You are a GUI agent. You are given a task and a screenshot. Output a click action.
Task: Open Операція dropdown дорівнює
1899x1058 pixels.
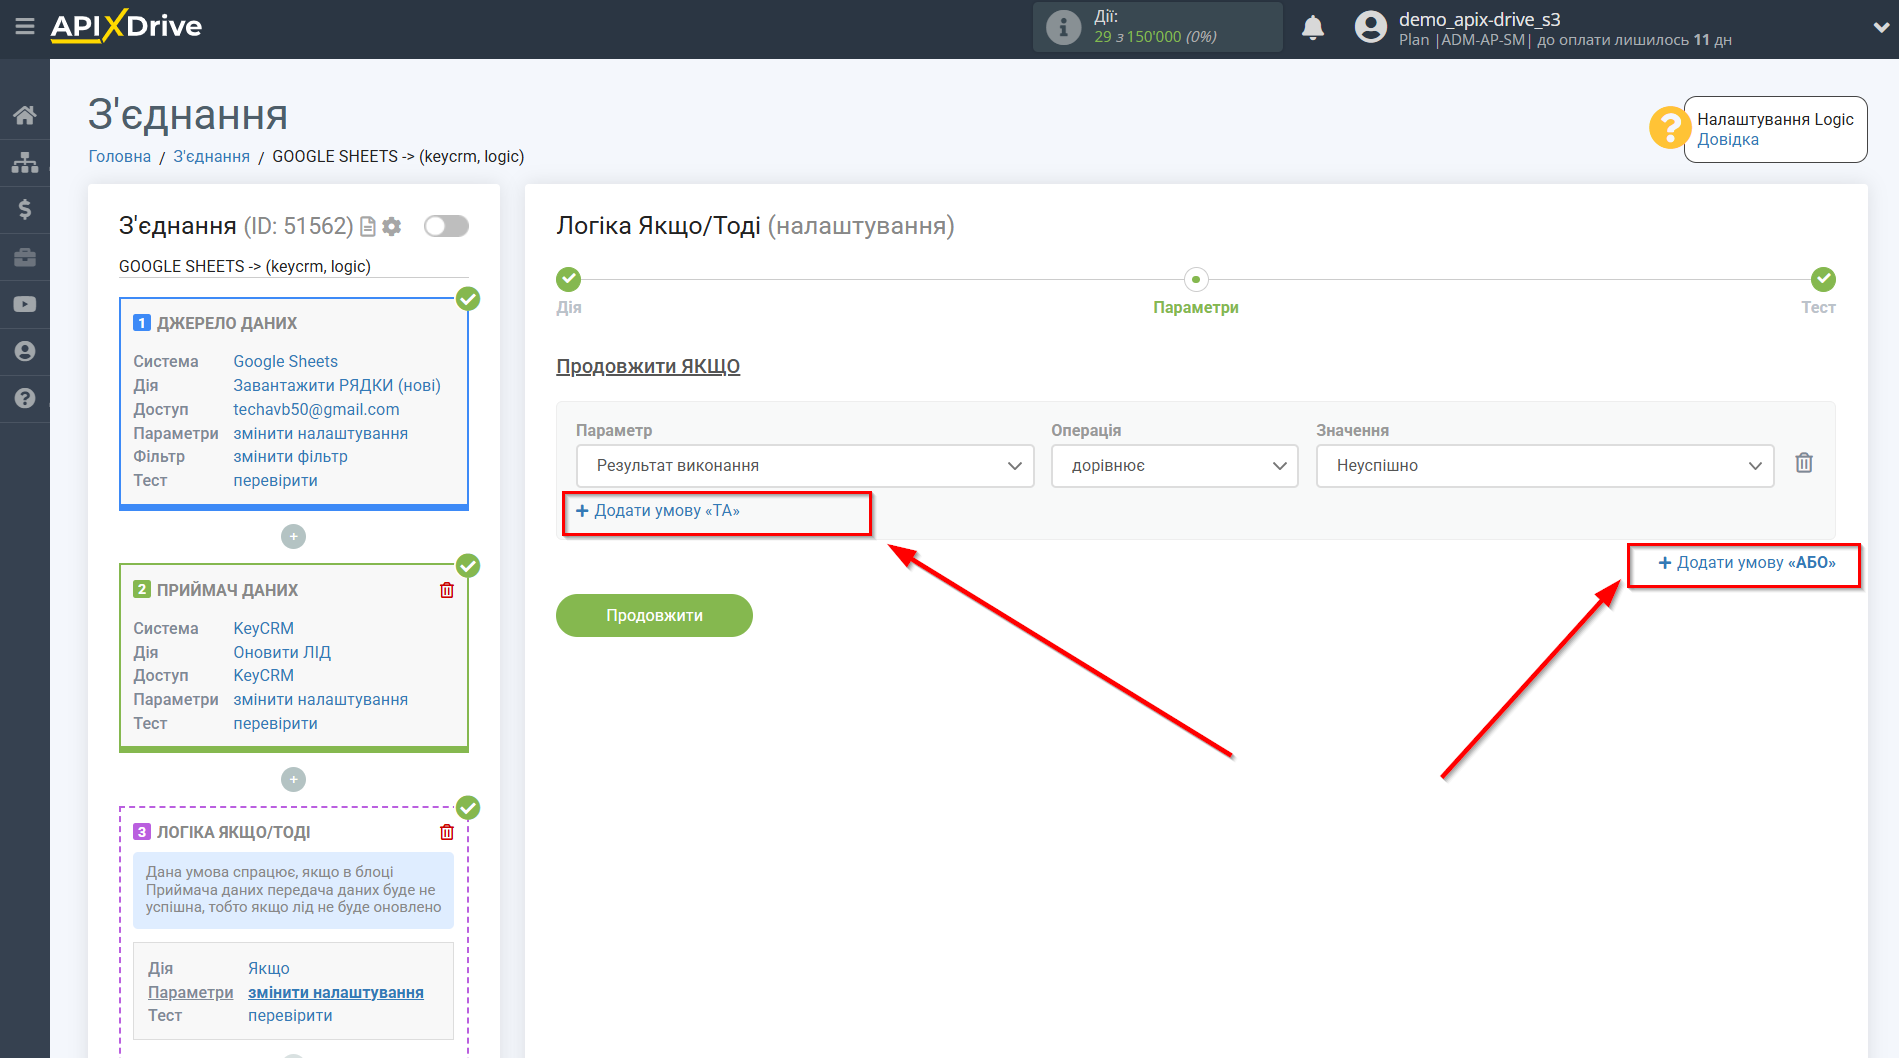click(x=1174, y=466)
